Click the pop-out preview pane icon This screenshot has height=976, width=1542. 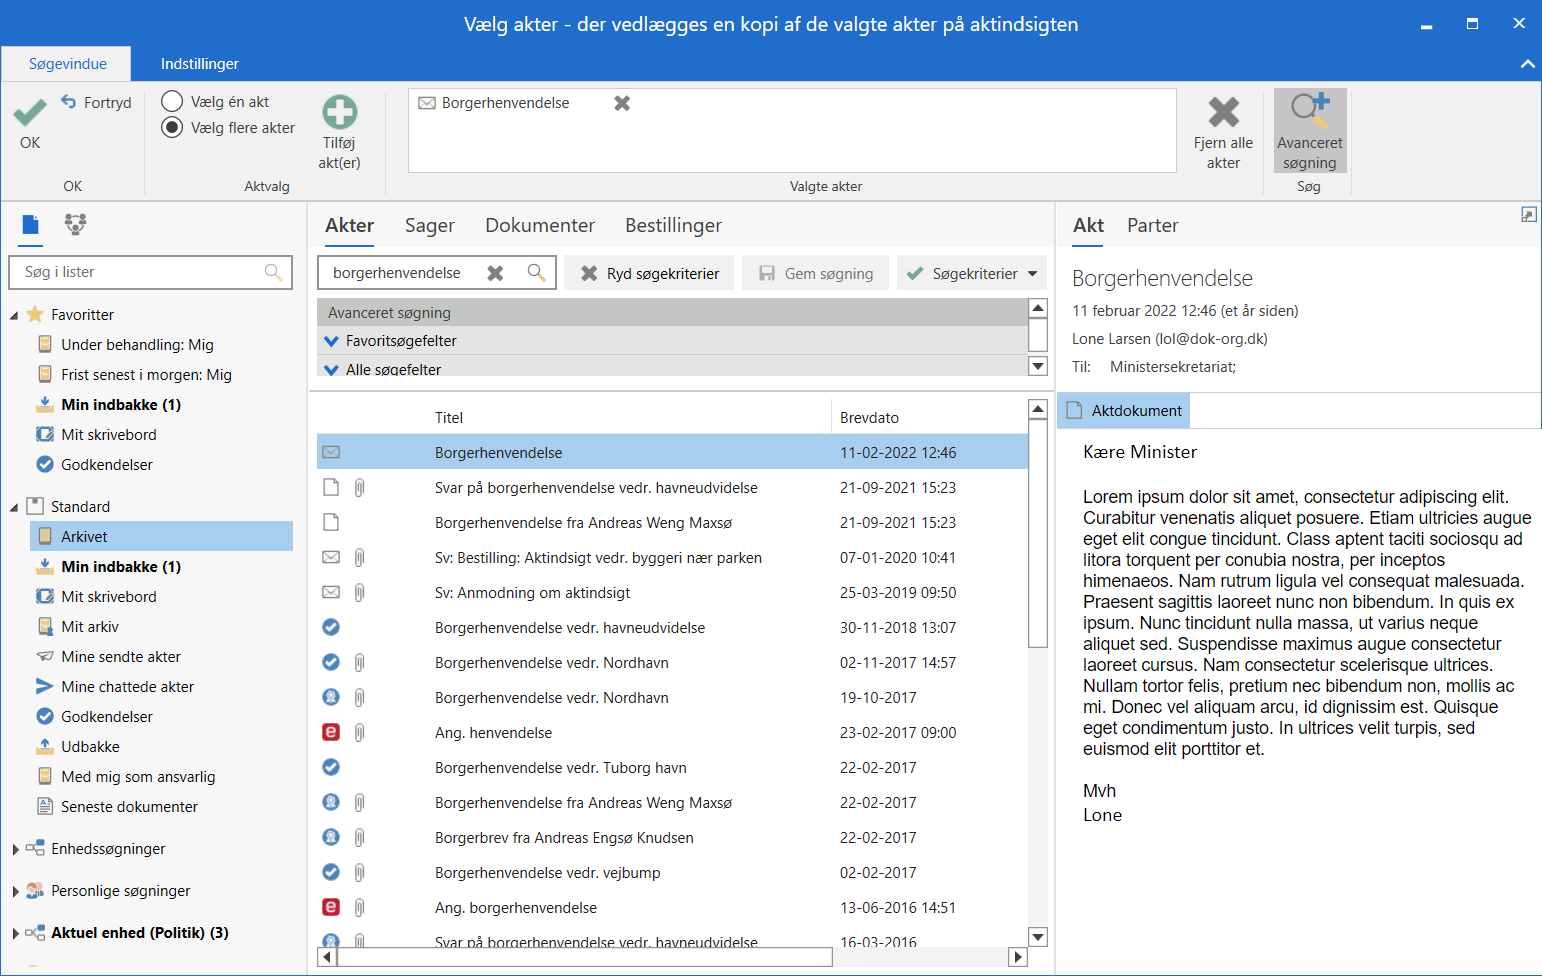pos(1528,214)
